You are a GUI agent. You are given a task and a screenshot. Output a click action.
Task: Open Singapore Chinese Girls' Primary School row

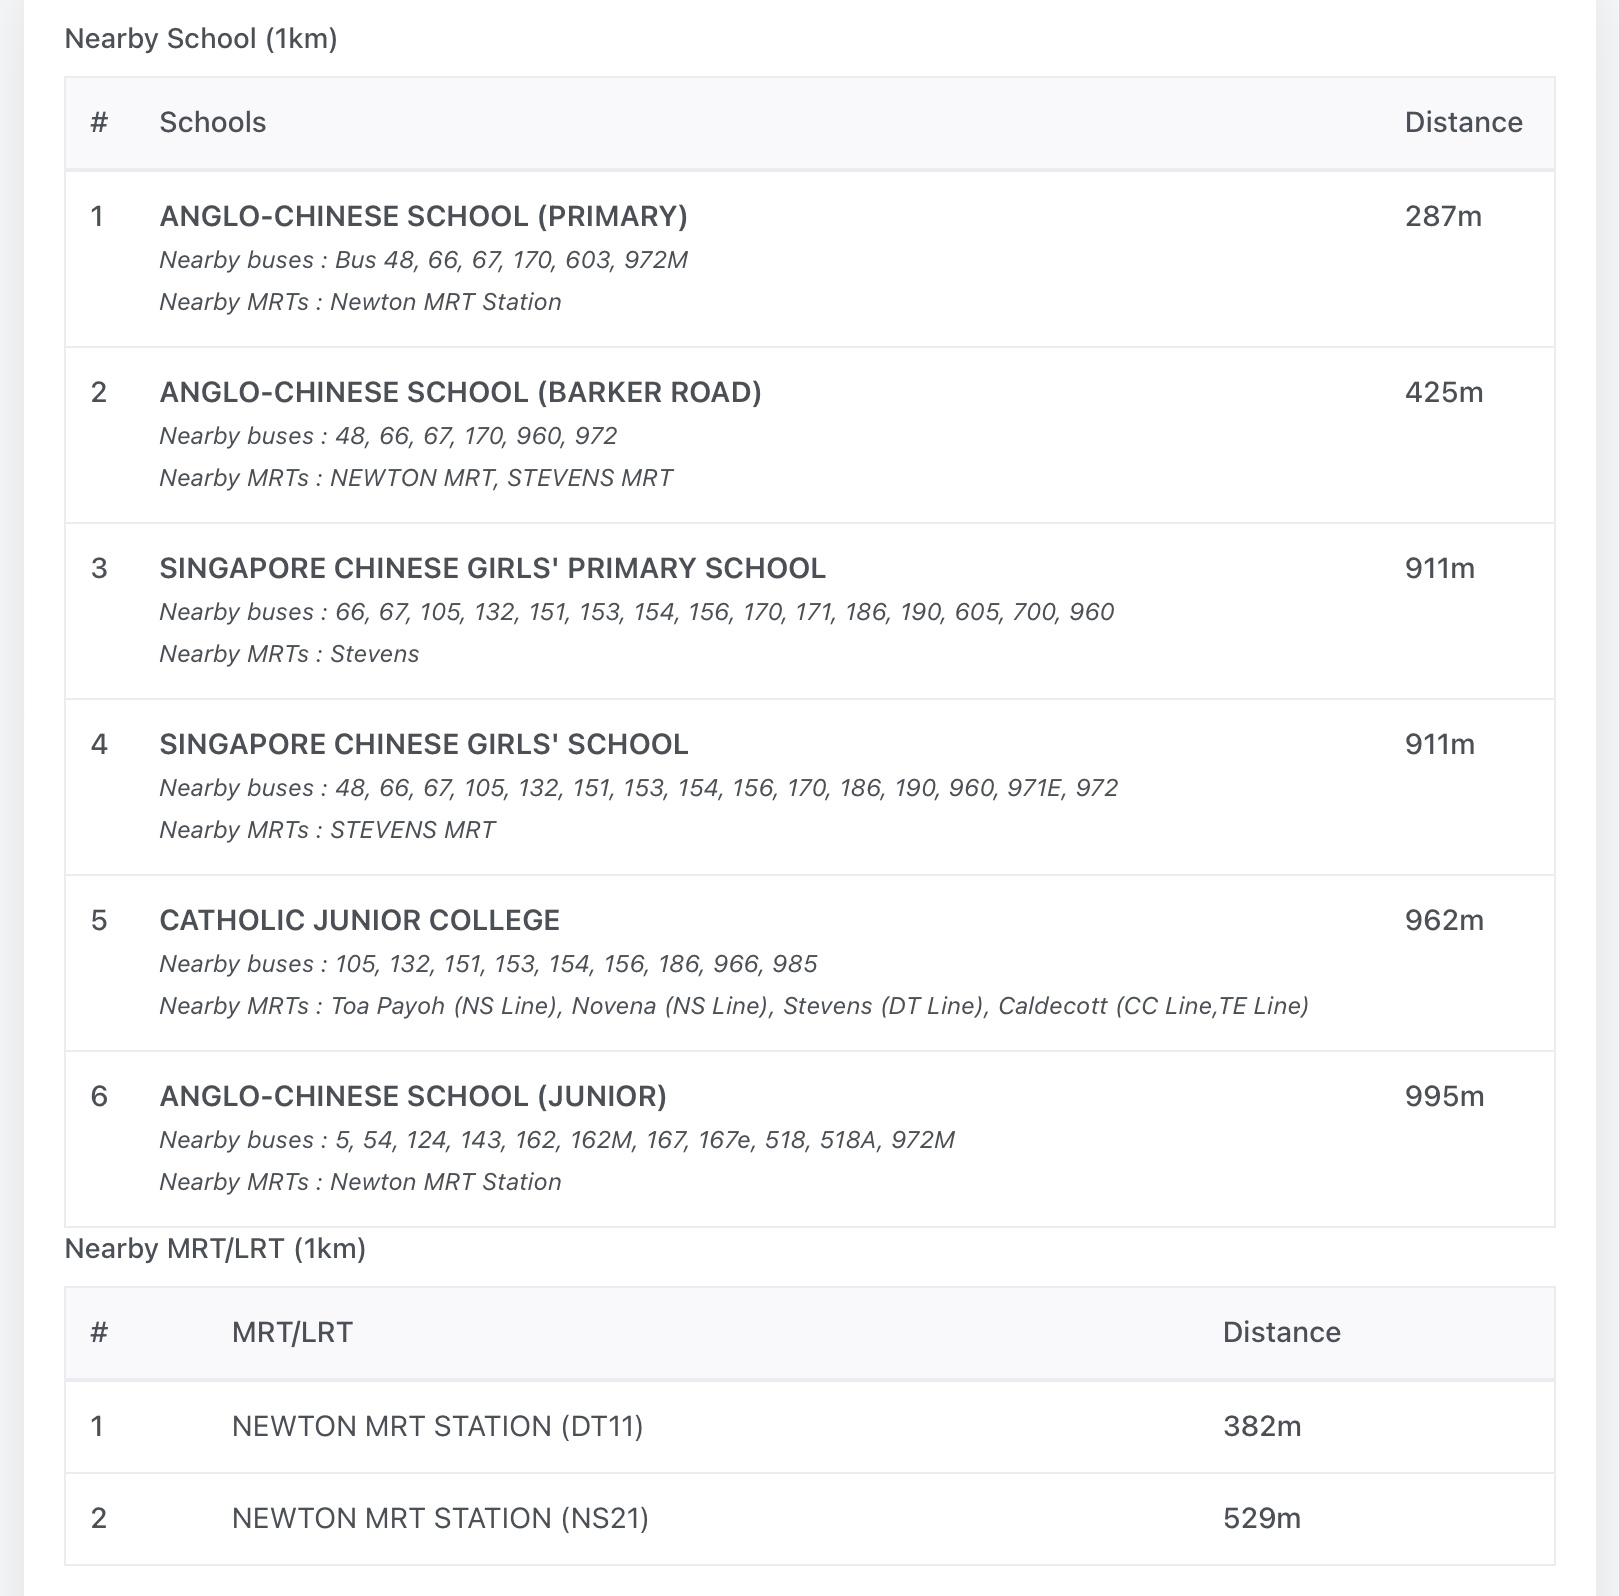point(492,569)
